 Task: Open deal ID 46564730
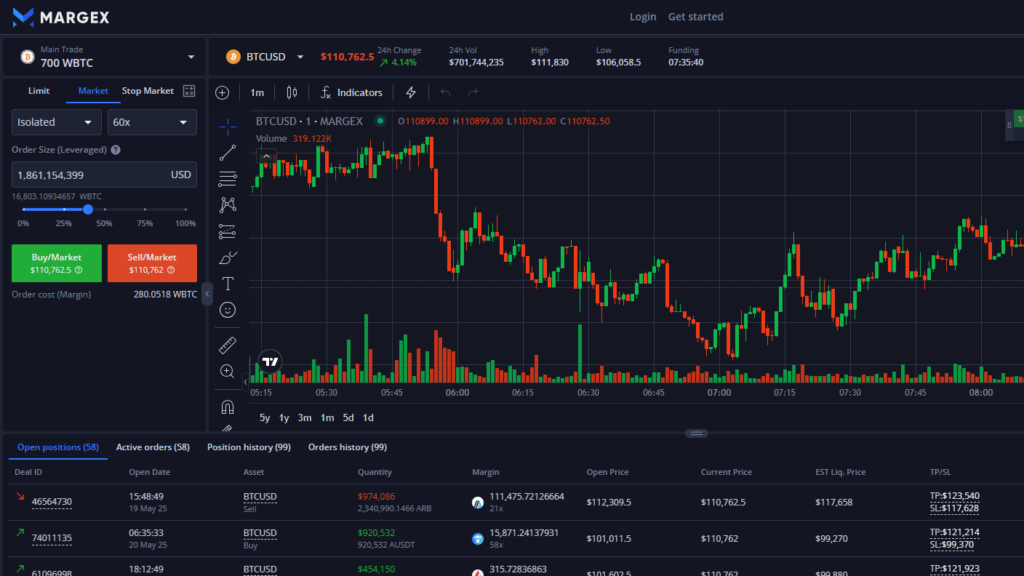[52, 502]
